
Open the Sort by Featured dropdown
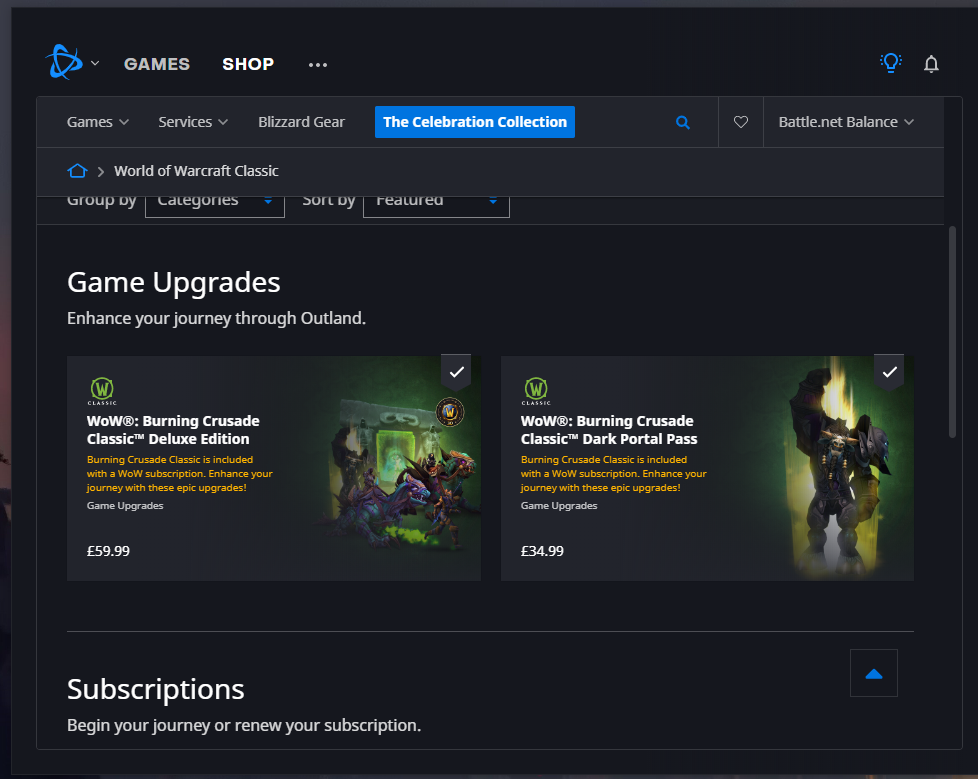click(436, 205)
